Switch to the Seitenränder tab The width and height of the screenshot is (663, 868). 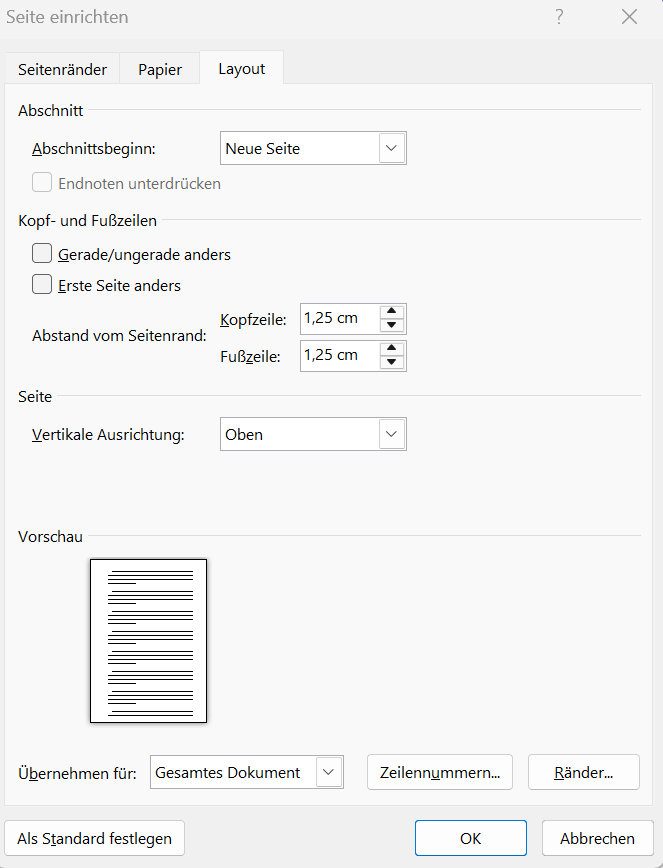(x=62, y=69)
